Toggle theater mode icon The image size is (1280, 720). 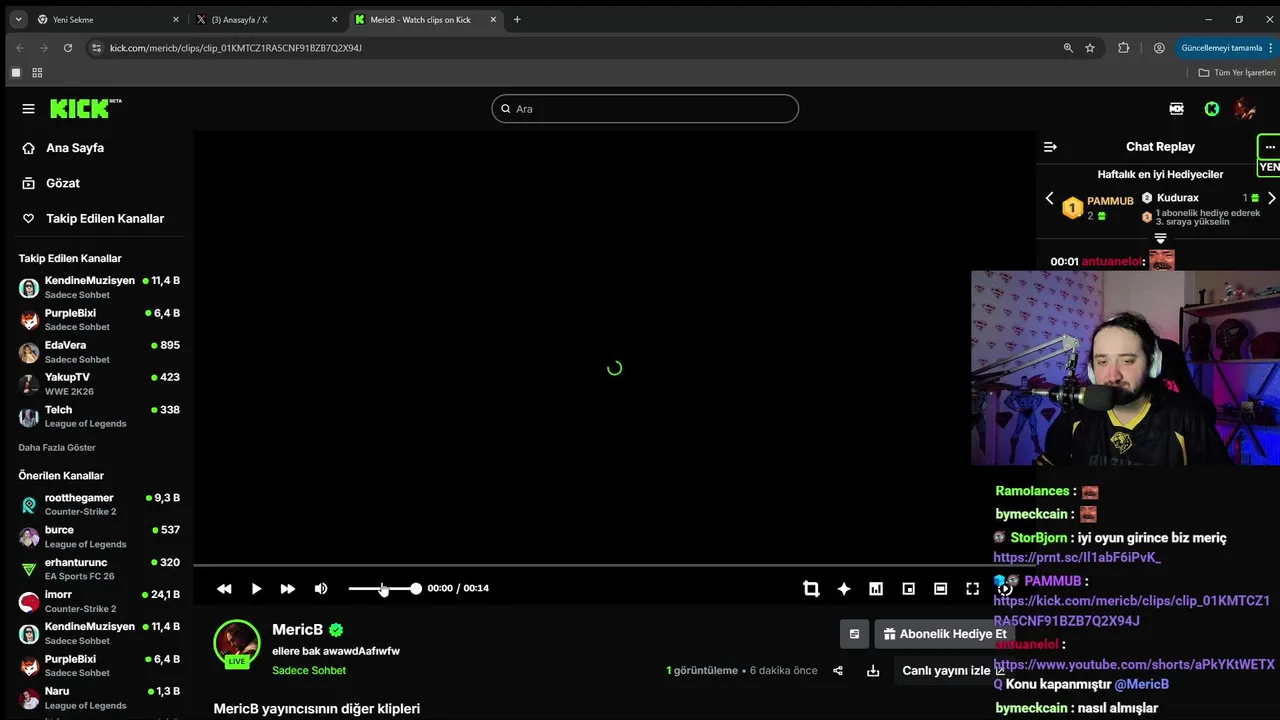(x=940, y=589)
